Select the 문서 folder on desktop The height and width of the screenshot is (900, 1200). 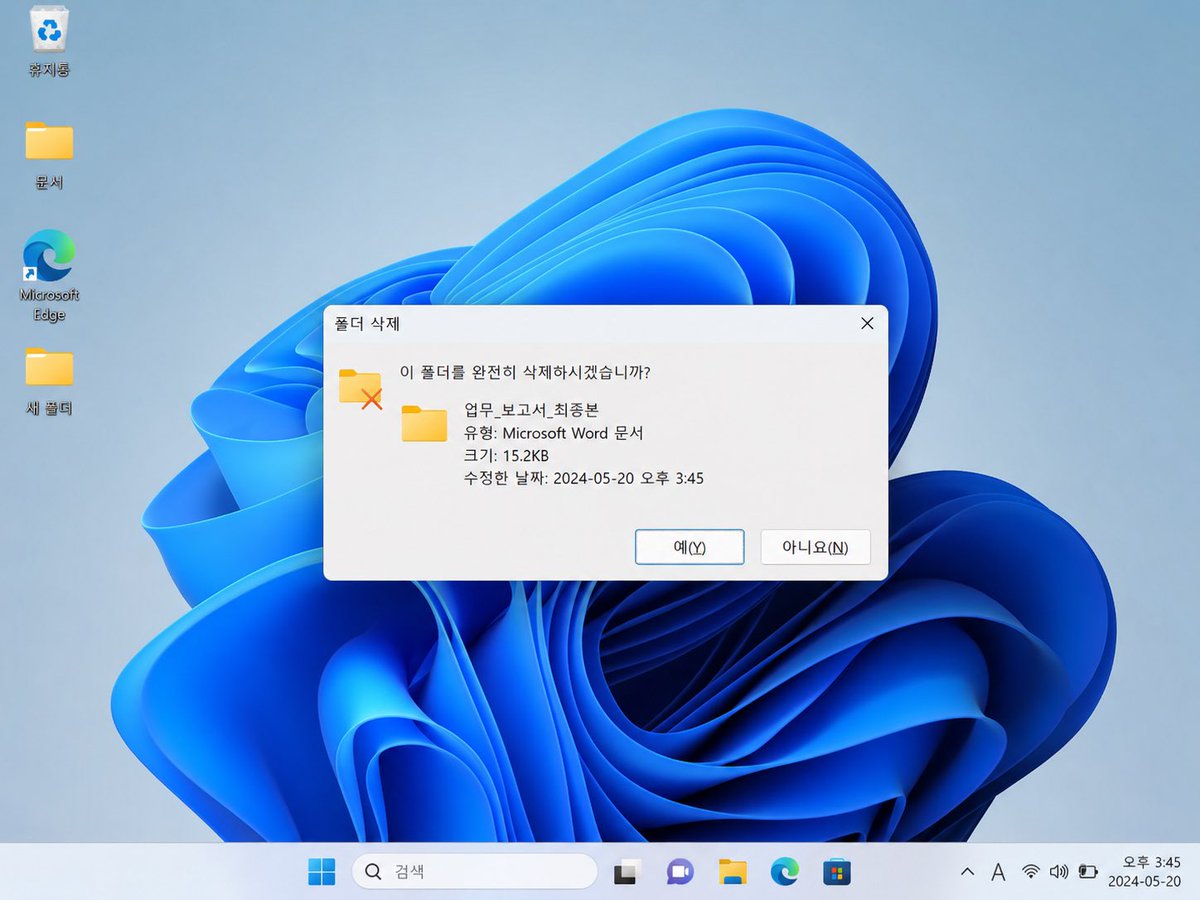point(49,155)
